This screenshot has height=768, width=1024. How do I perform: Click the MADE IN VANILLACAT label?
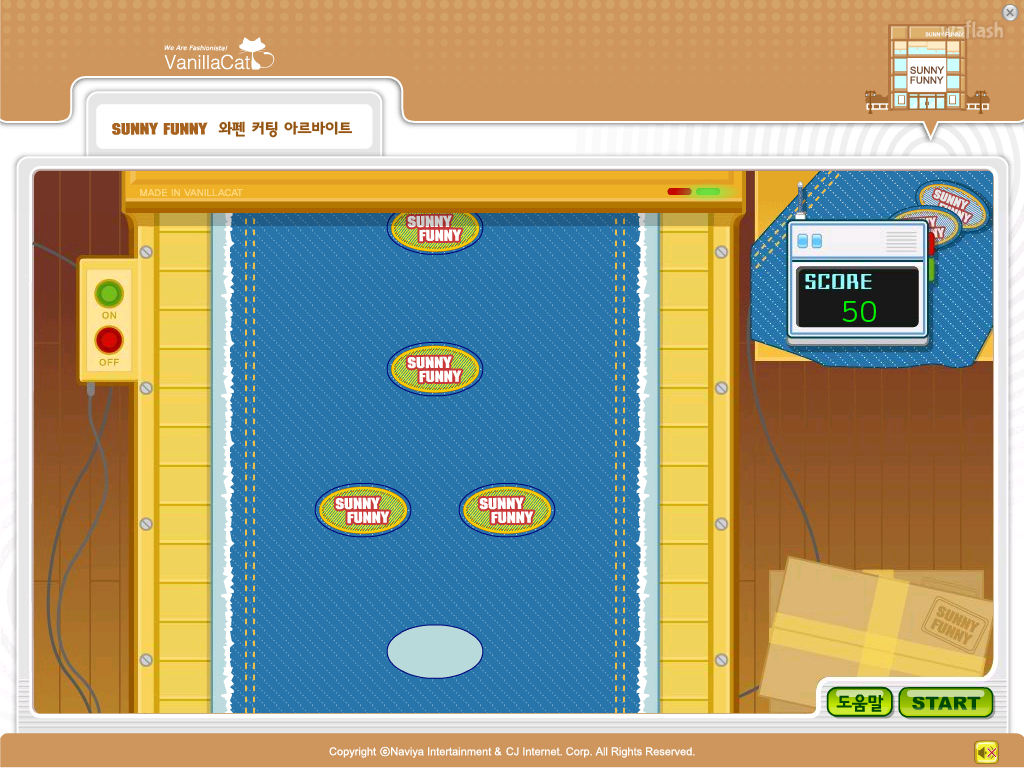click(x=191, y=193)
